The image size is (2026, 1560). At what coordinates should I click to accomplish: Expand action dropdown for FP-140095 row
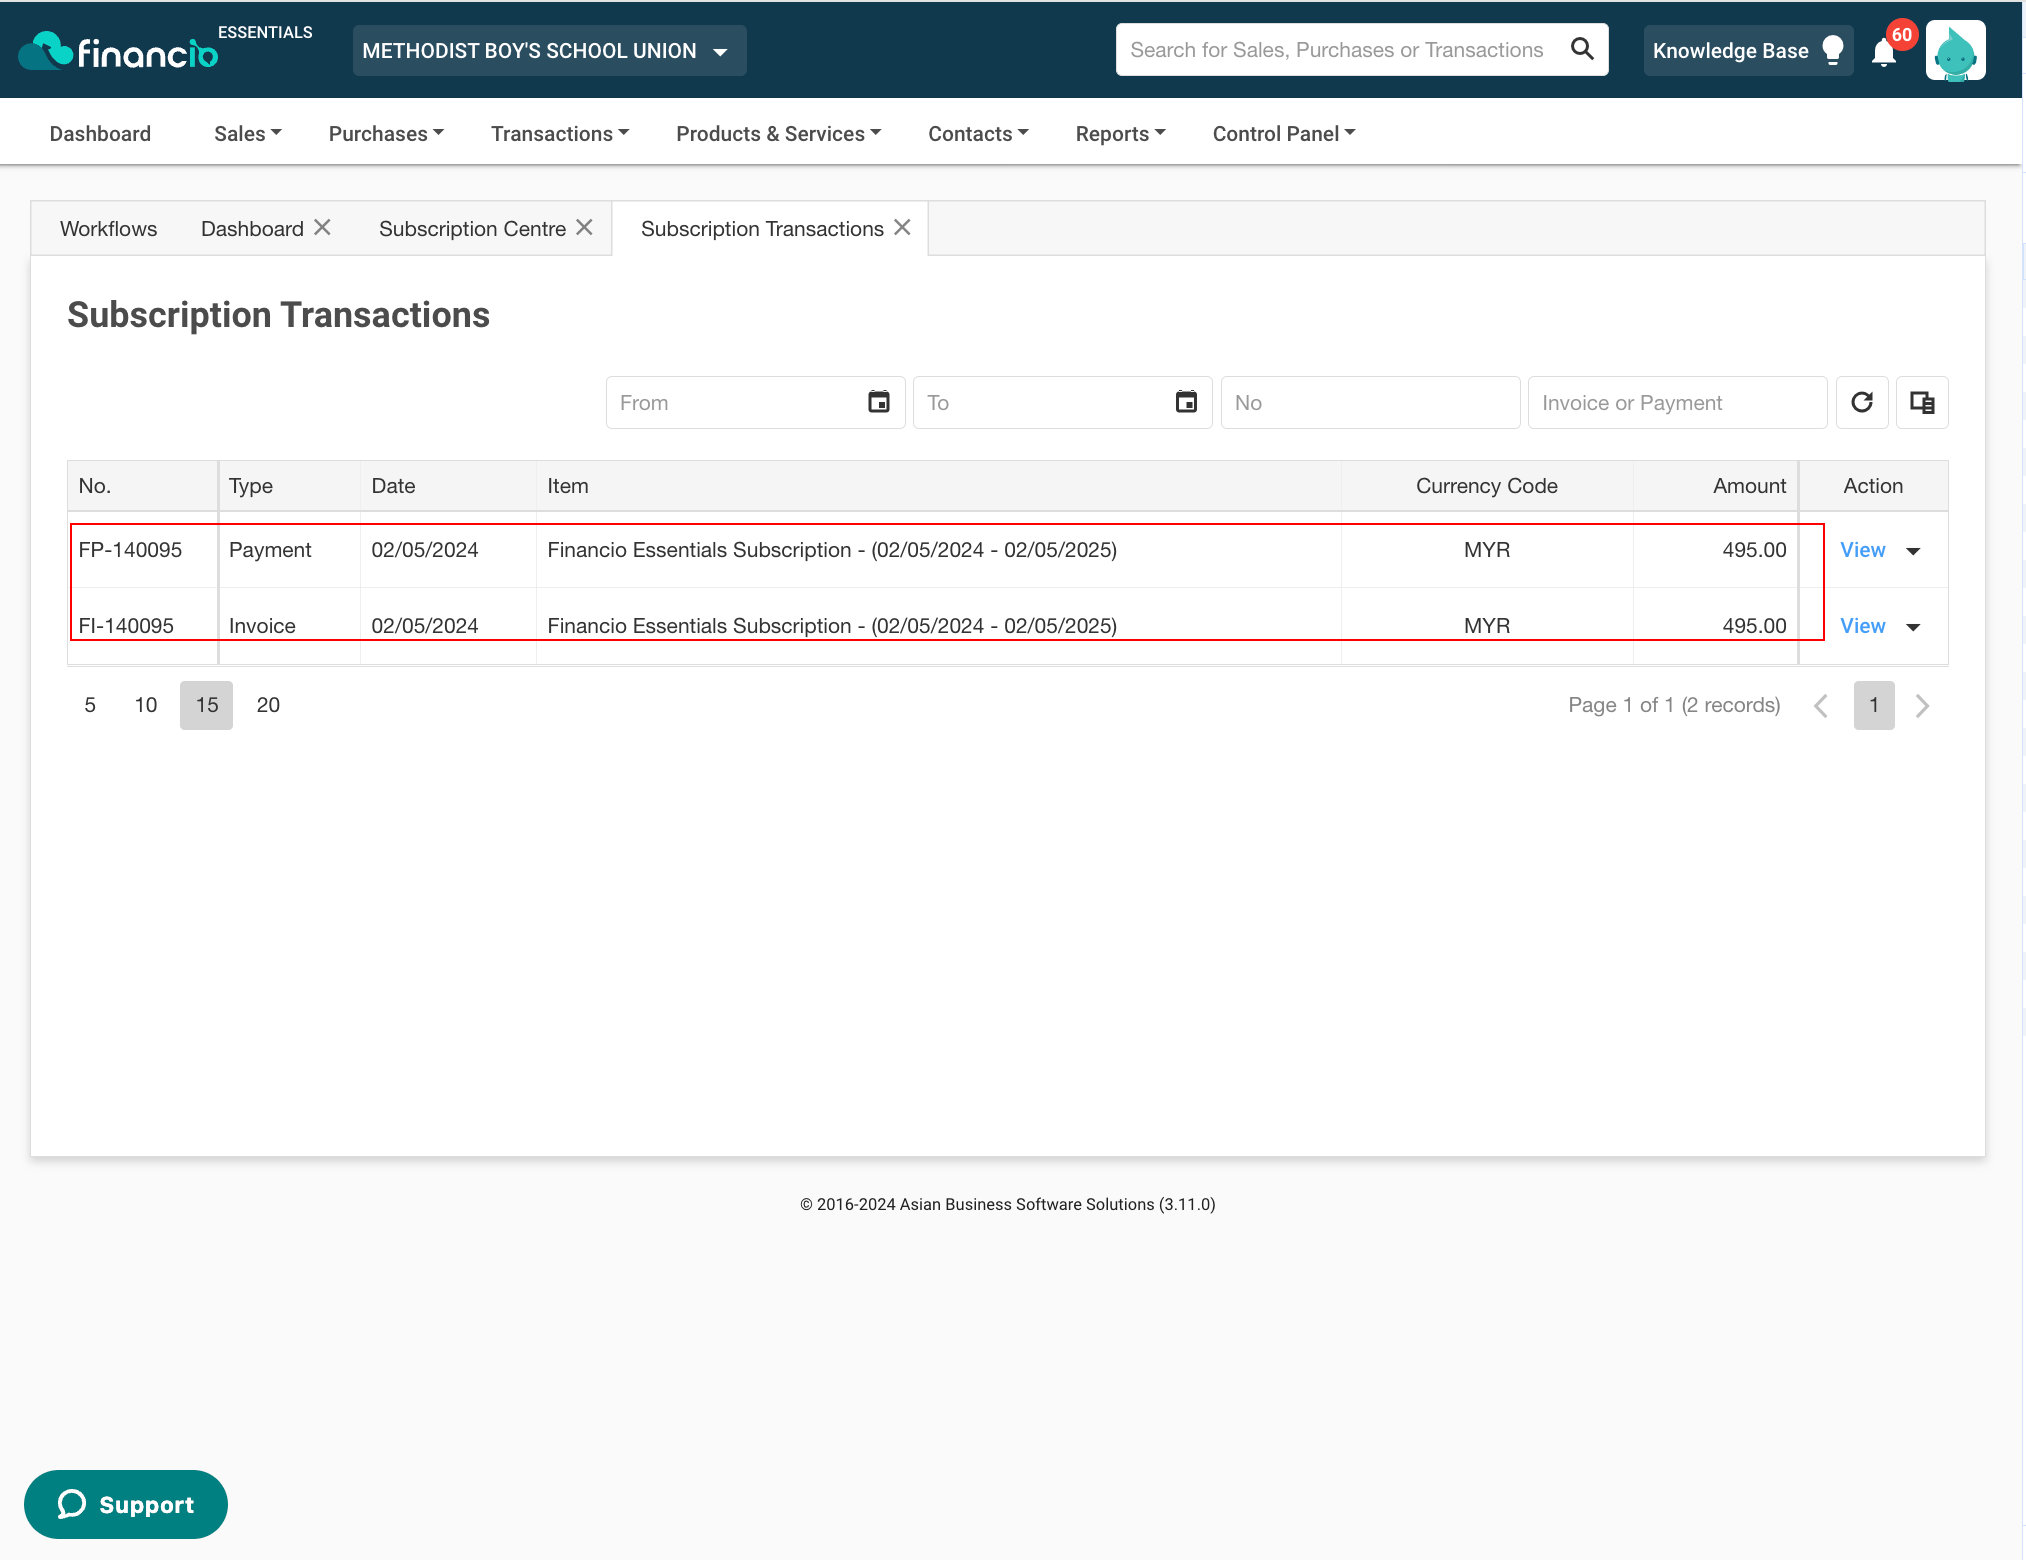pyautogui.click(x=1913, y=551)
